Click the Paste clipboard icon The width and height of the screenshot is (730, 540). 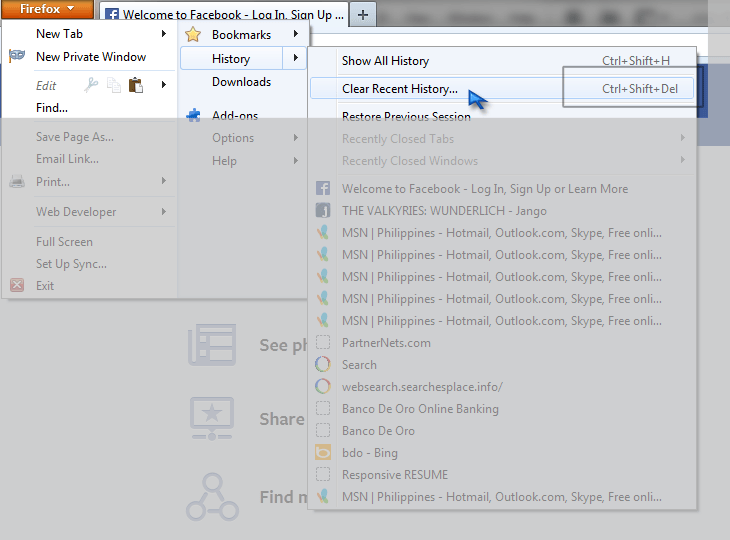click(136, 85)
